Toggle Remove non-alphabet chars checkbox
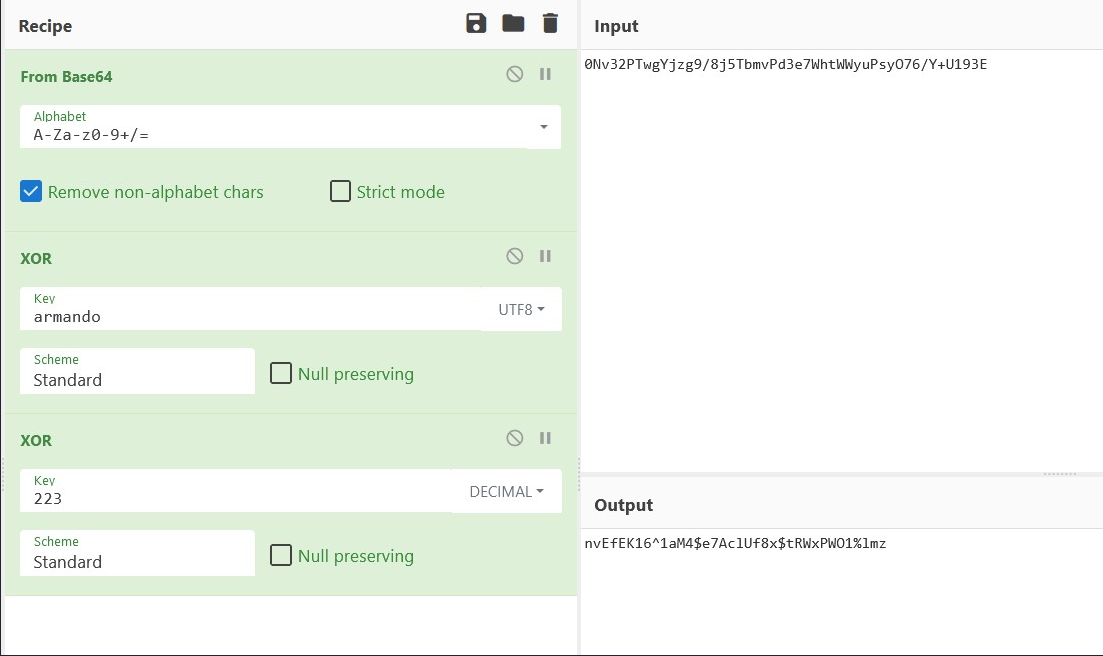Viewport: 1103px width, 656px height. click(31, 191)
